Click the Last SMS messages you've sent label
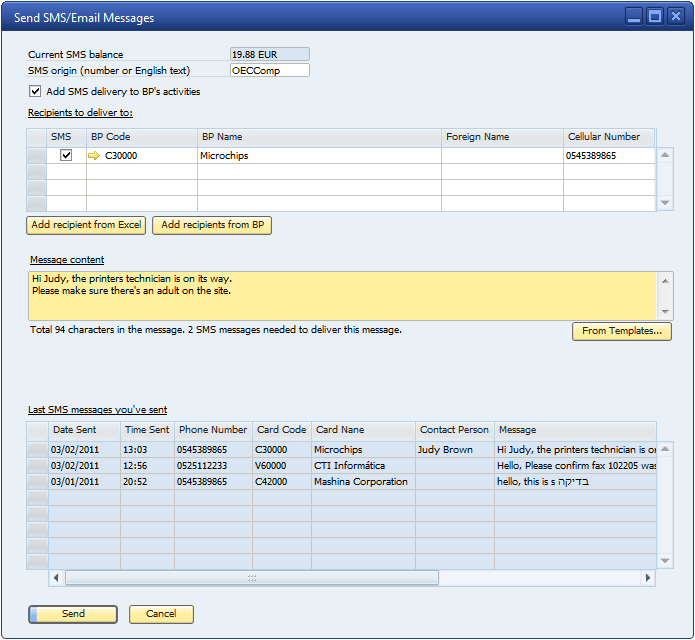The width and height of the screenshot is (695, 640). pyautogui.click(x=98, y=410)
